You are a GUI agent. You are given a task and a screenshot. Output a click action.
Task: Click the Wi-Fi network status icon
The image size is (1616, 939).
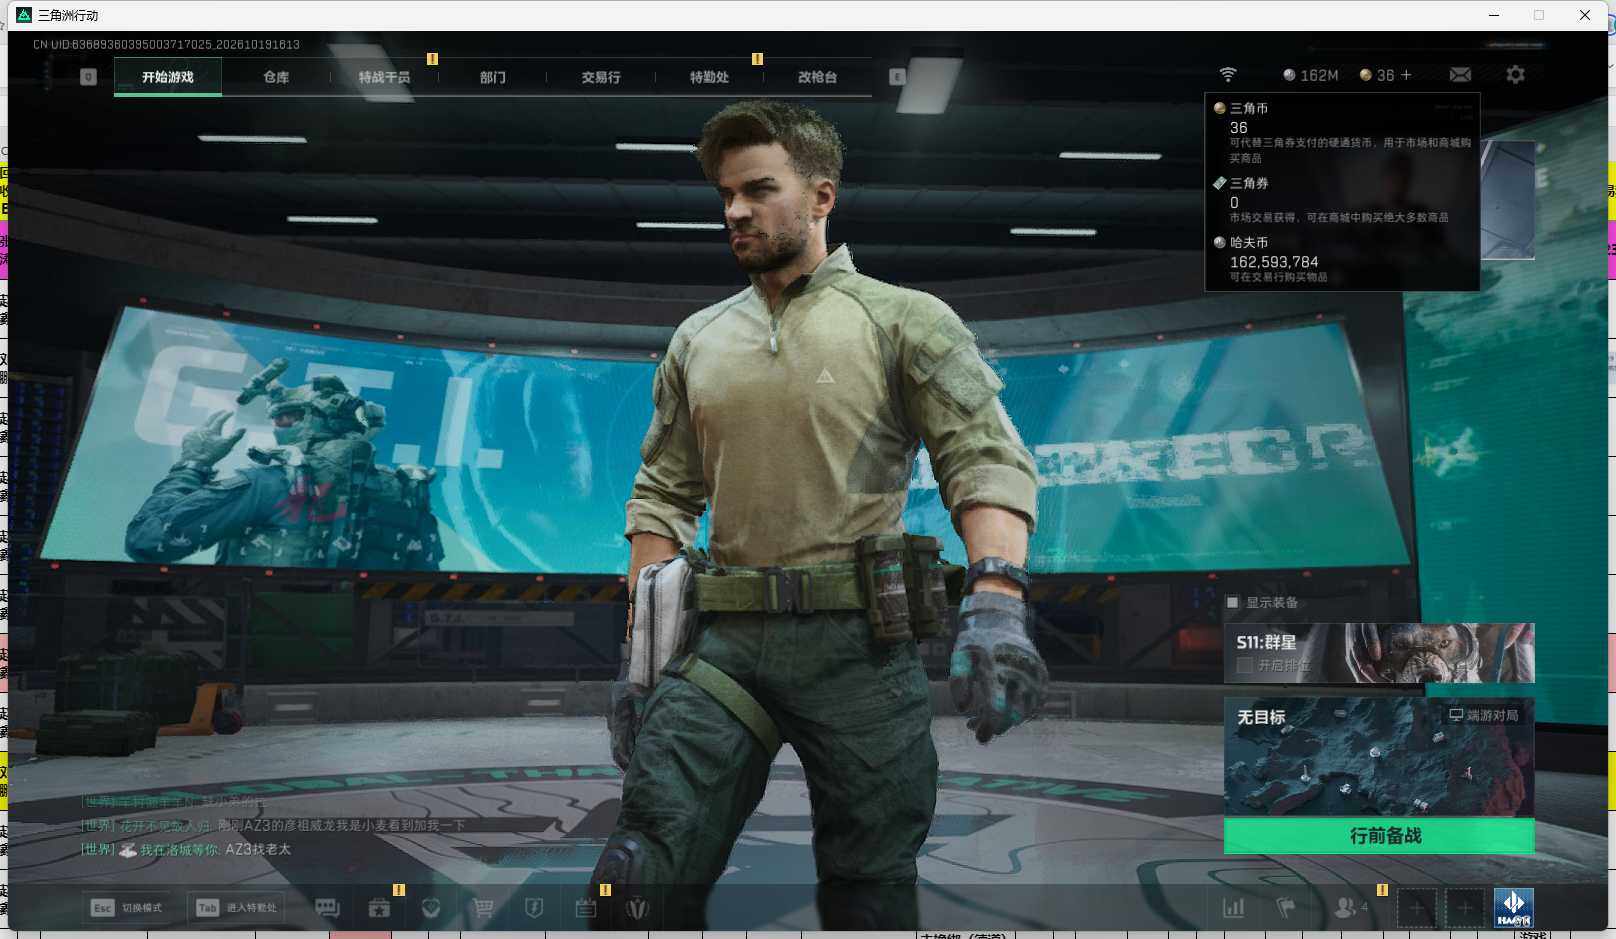1228,75
